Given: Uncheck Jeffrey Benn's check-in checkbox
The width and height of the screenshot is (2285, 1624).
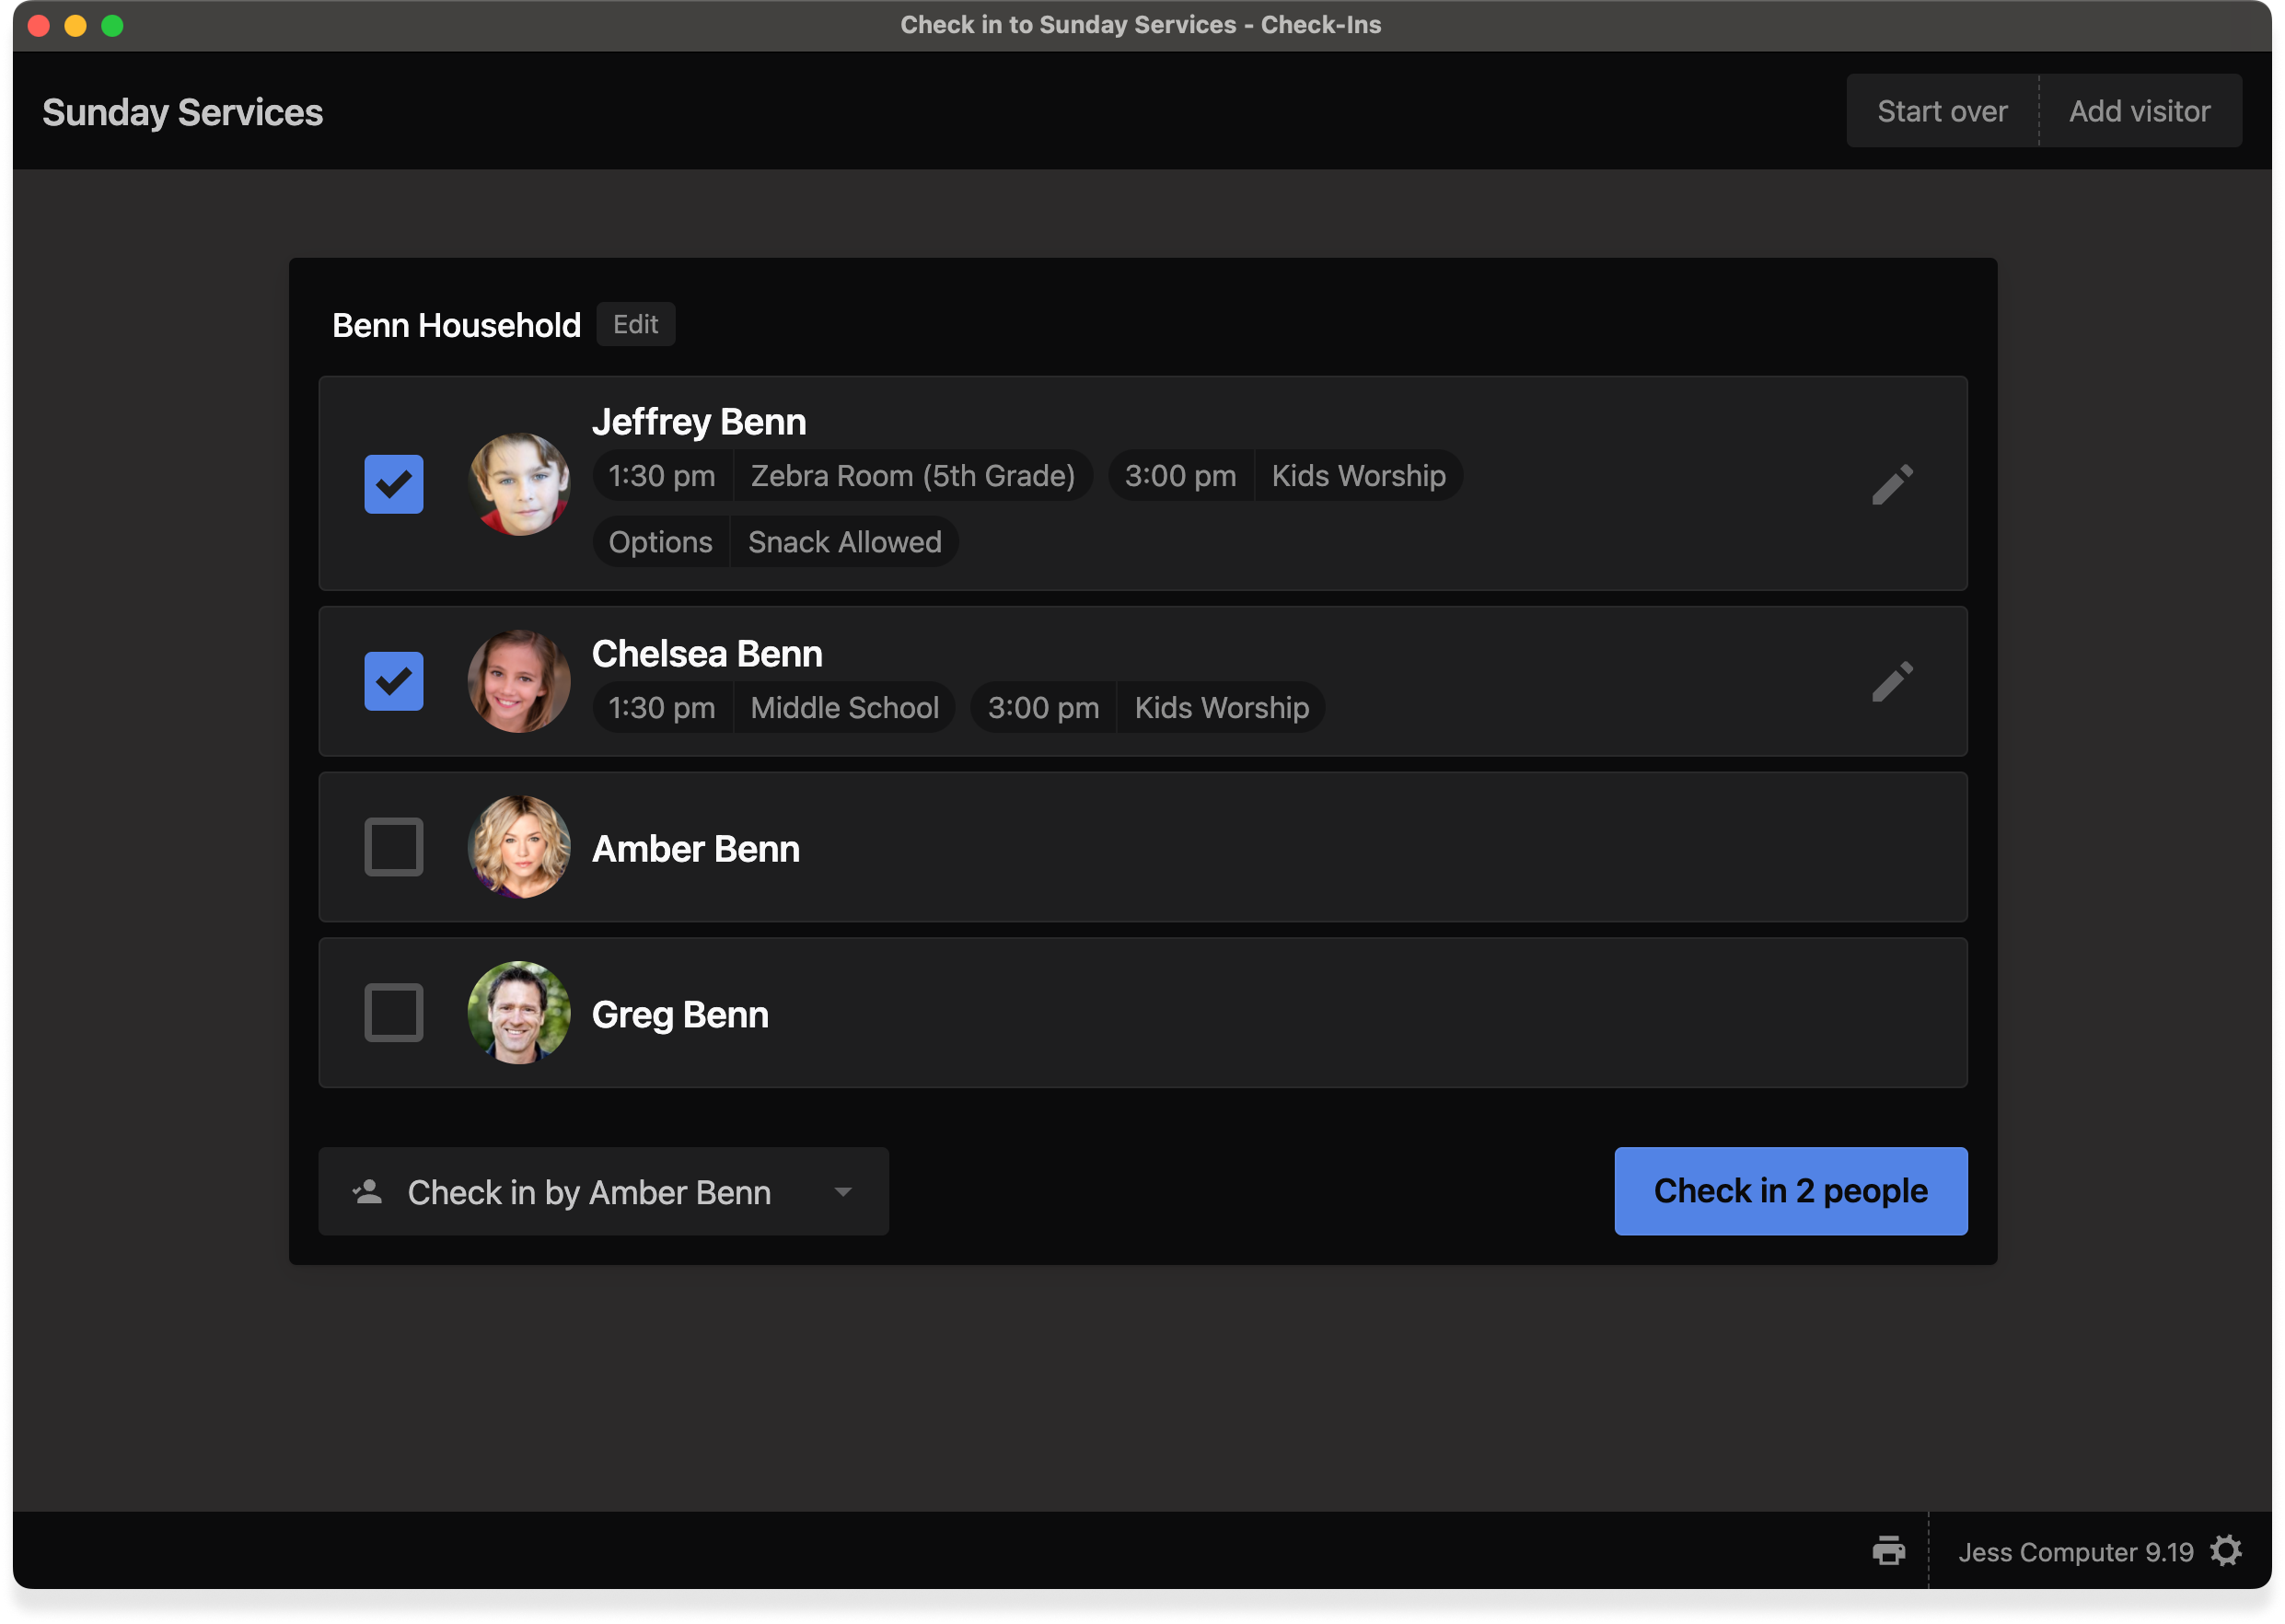Looking at the screenshot, I should [393, 484].
